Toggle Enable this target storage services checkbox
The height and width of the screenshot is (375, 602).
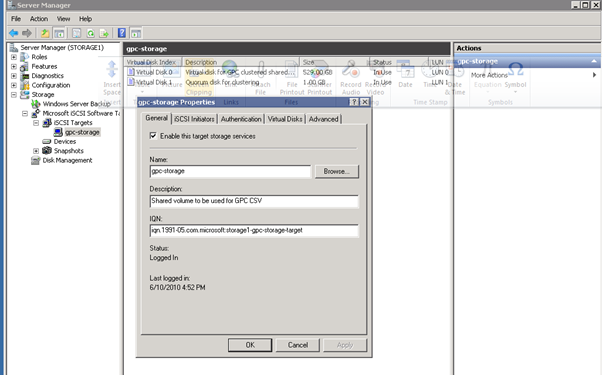pos(153,135)
